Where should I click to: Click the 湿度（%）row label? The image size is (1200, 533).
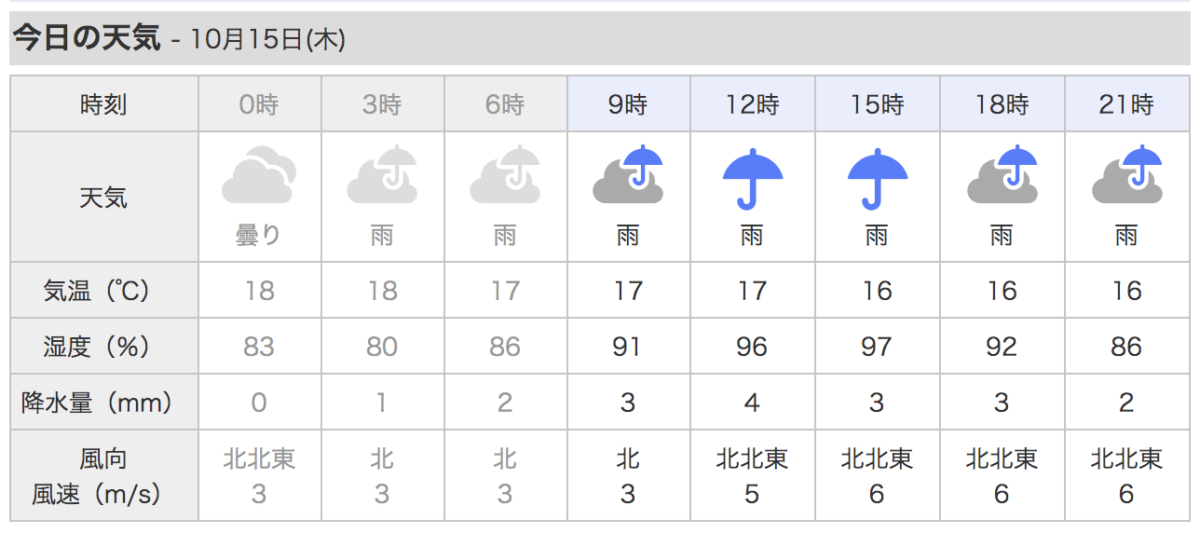(97, 346)
